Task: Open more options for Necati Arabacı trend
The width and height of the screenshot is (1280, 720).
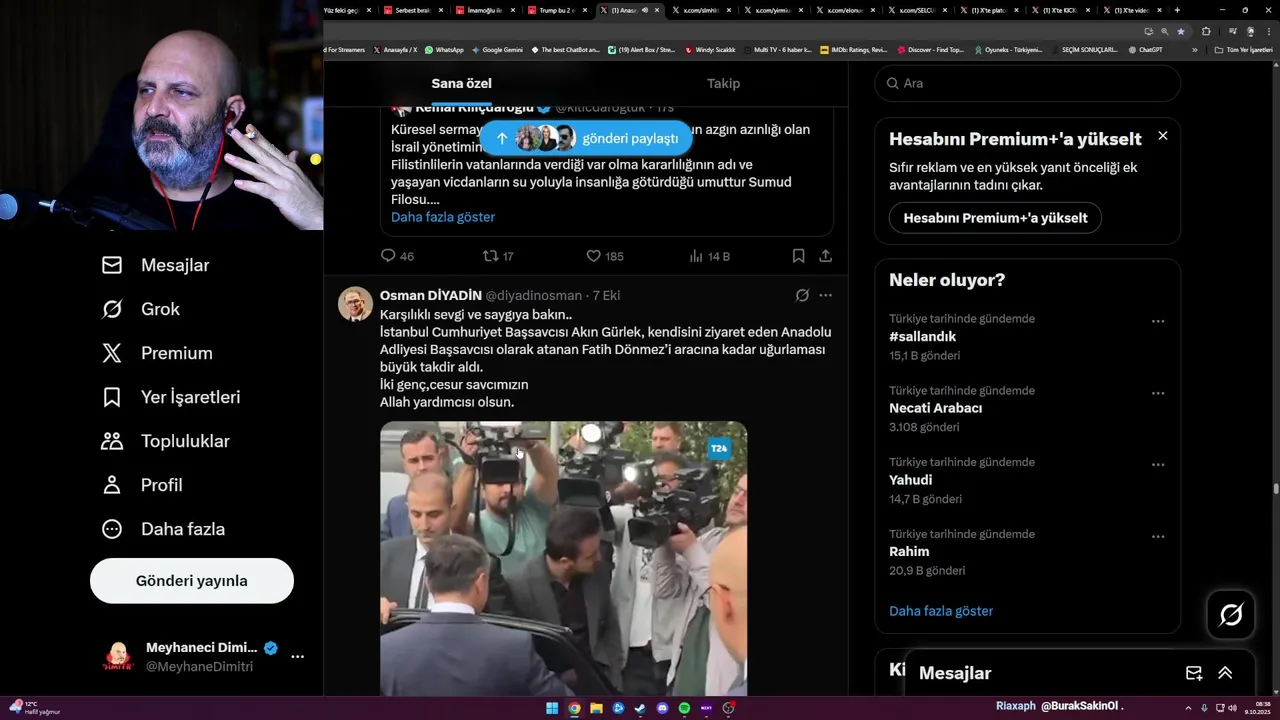Action: (1158, 393)
